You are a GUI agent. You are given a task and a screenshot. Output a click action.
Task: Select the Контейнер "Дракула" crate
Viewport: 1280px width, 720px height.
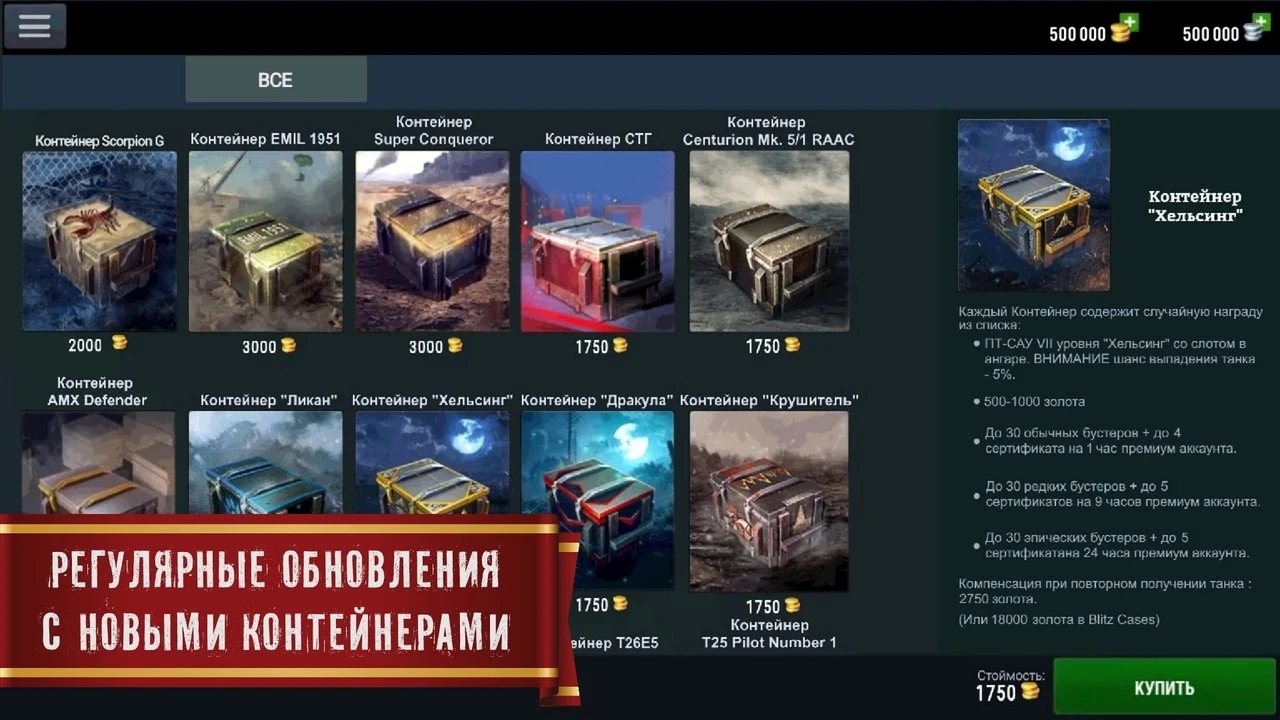(x=598, y=500)
